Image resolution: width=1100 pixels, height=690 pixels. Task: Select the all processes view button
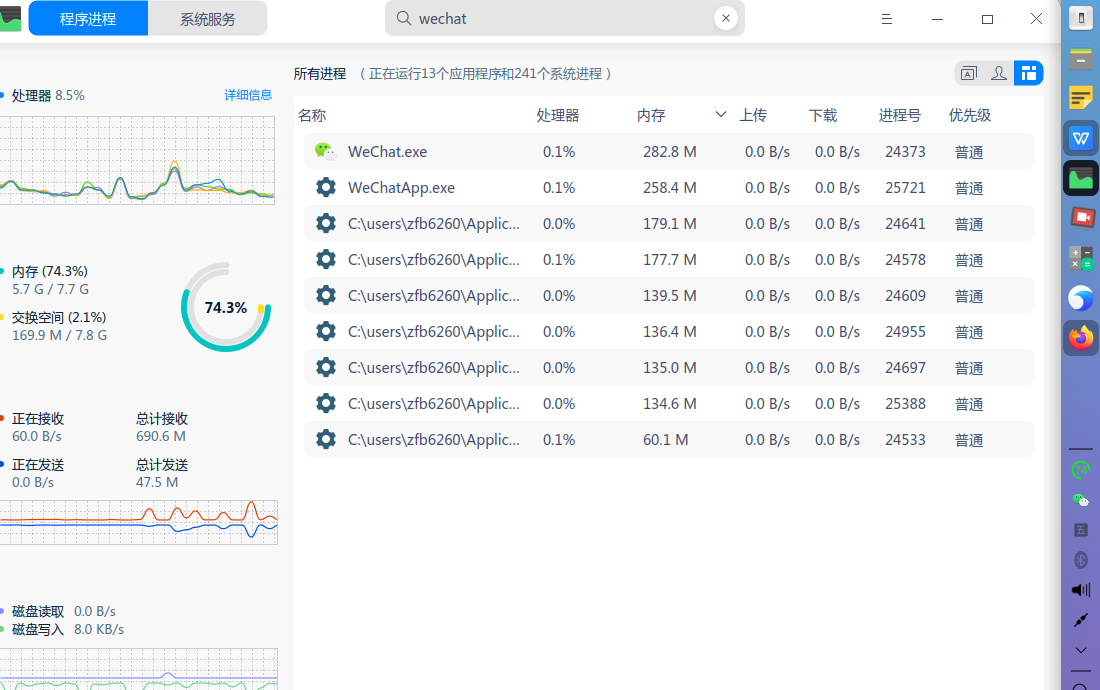click(x=1028, y=73)
